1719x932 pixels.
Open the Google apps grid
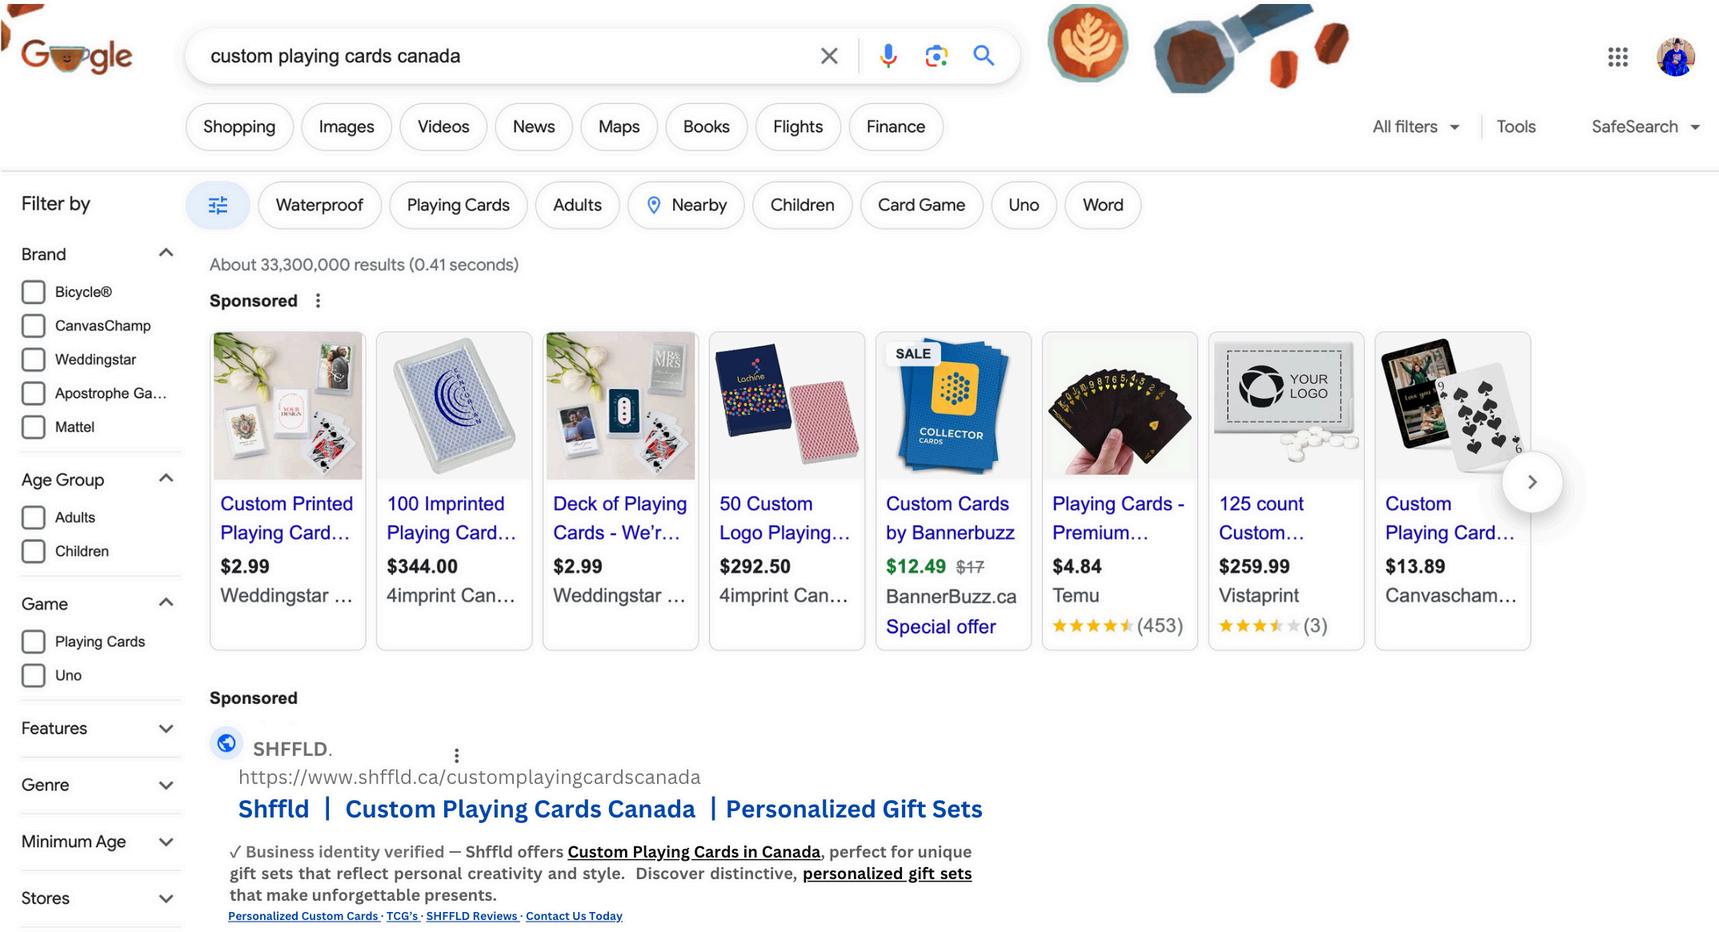click(1618, 57)
